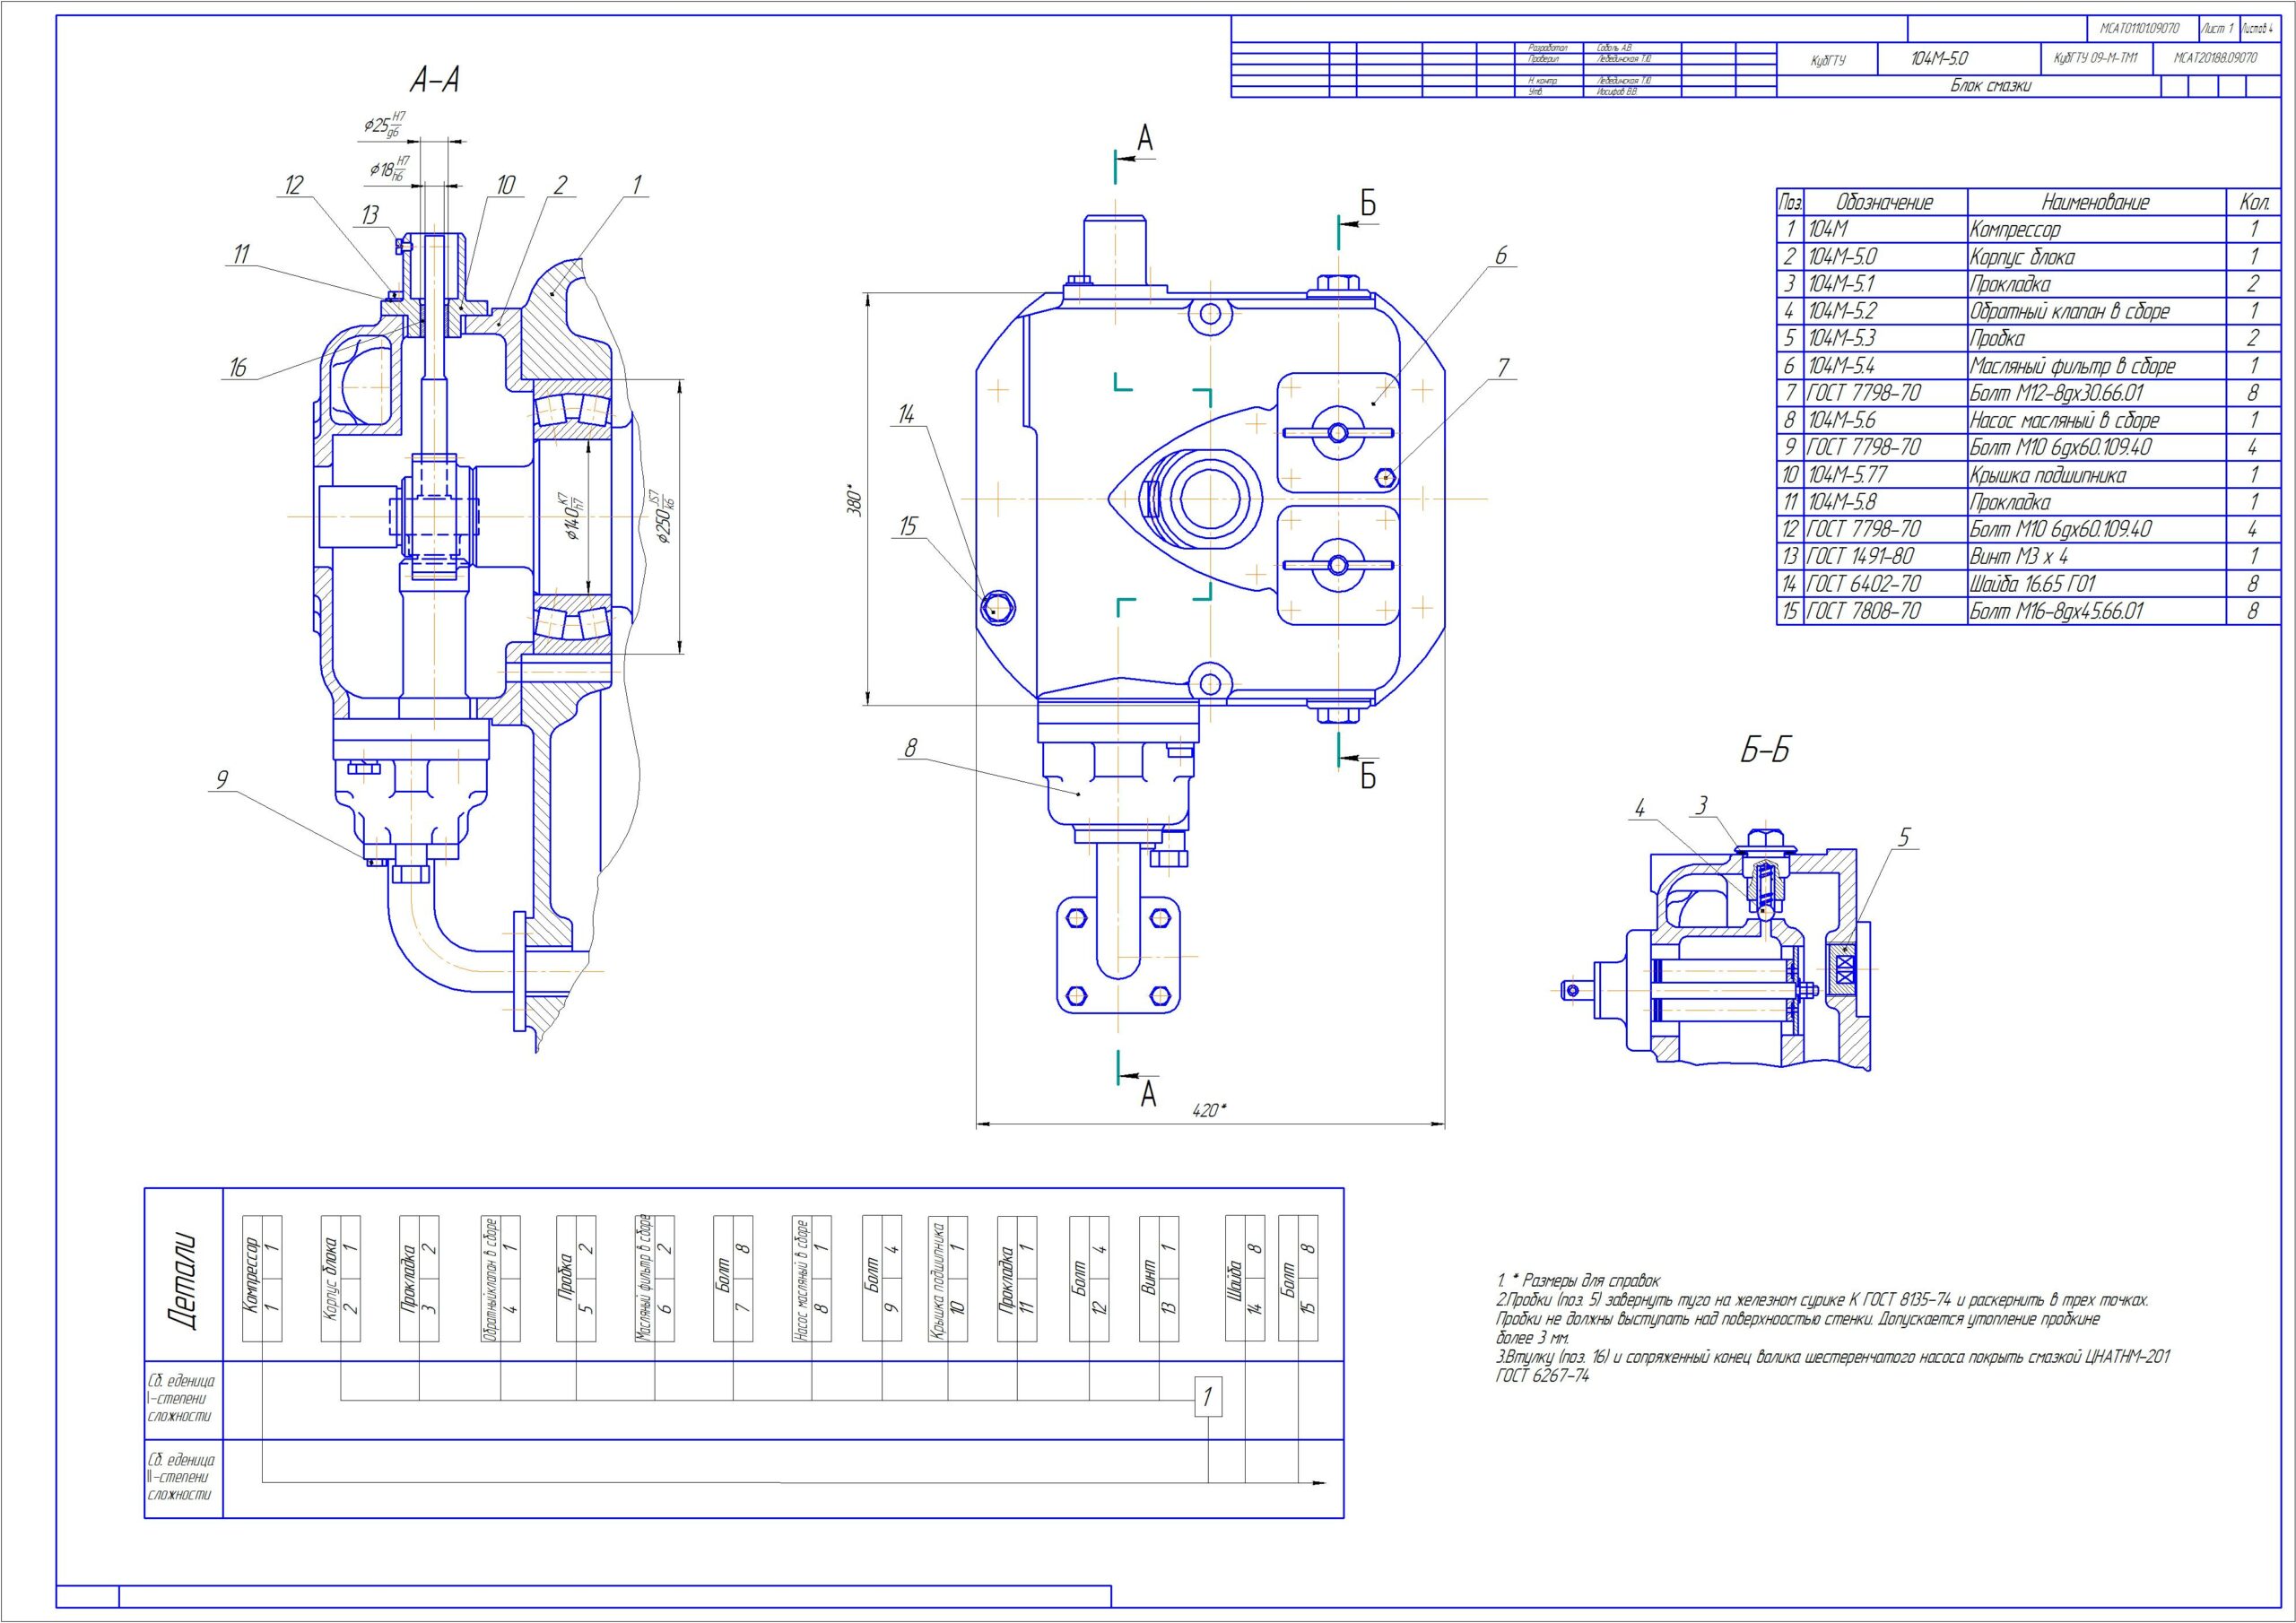Select 'Болт М16-8gx45.66.01' table entry
The width and height of the screenshot is (2296, 1623).
point(2056,611)
